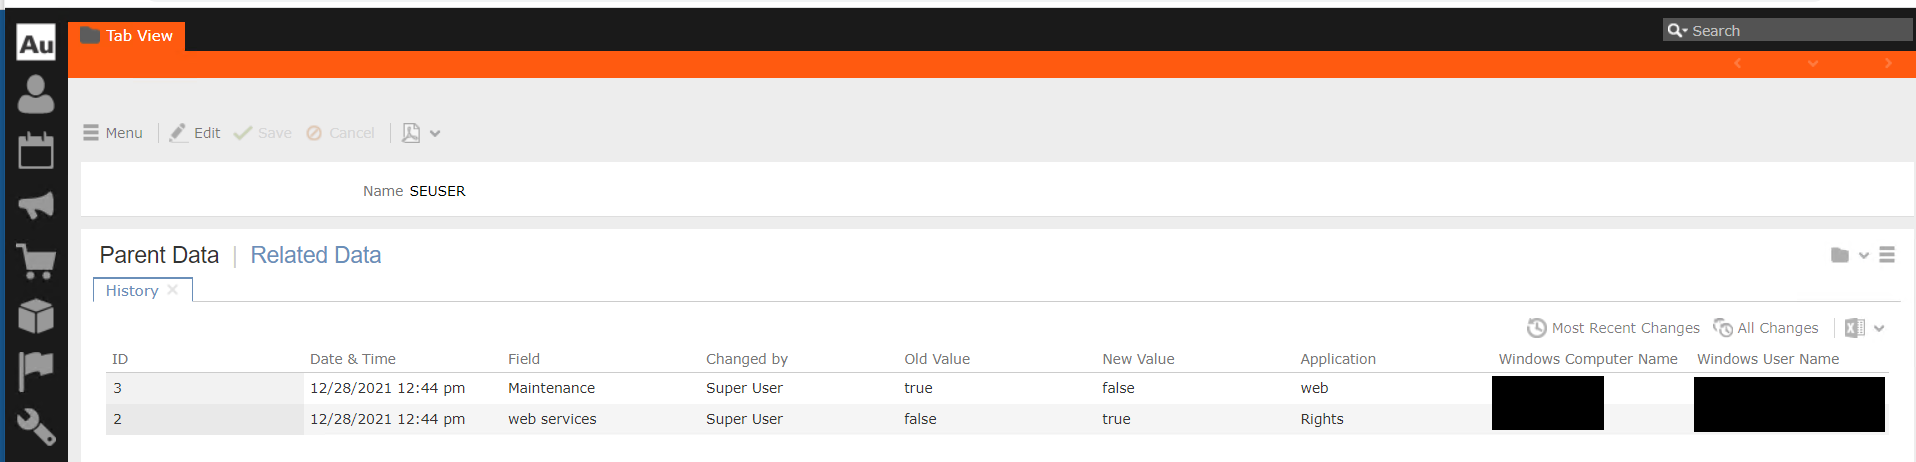Open the Tab View tab
The height and width of the screenshot is (462, 1916).
tap(127, 36)
